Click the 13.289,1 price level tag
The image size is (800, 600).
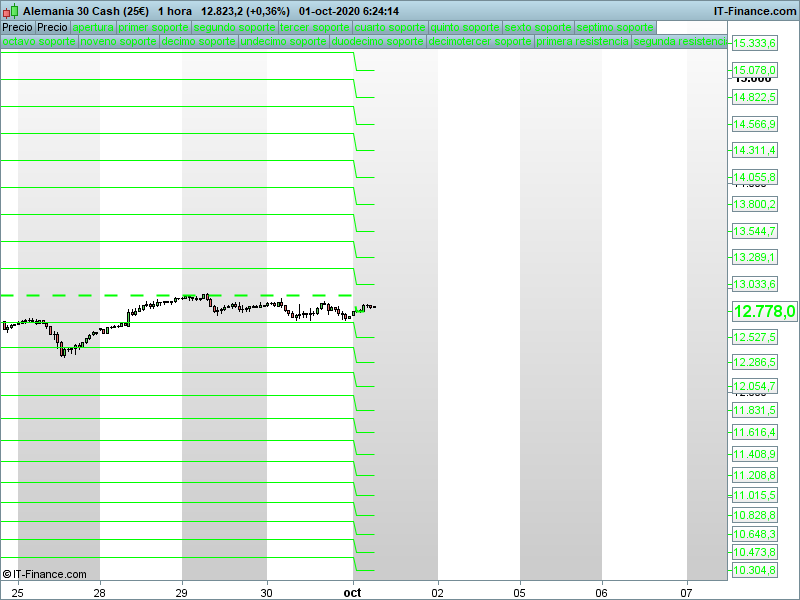pyautogui.click(x=755, y=257)
